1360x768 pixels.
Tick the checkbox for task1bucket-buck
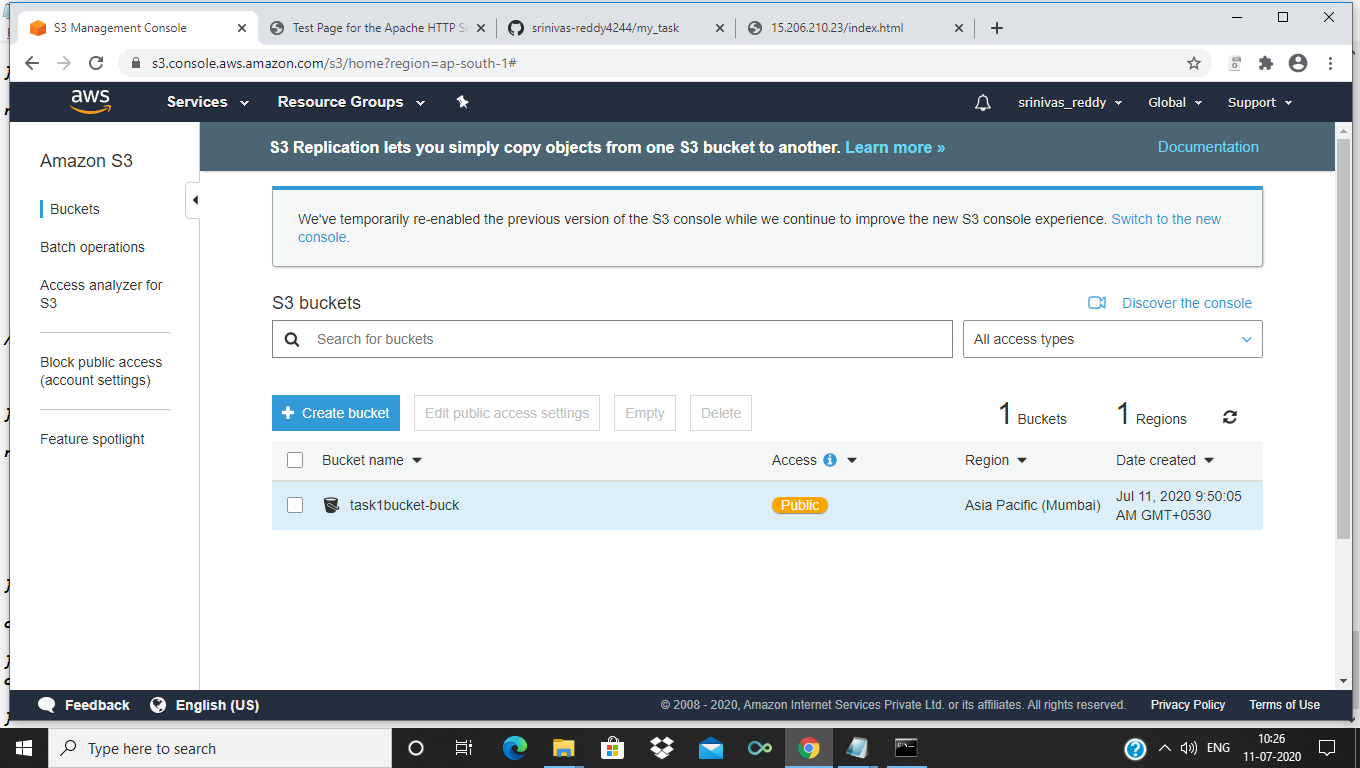click(295, 505)
